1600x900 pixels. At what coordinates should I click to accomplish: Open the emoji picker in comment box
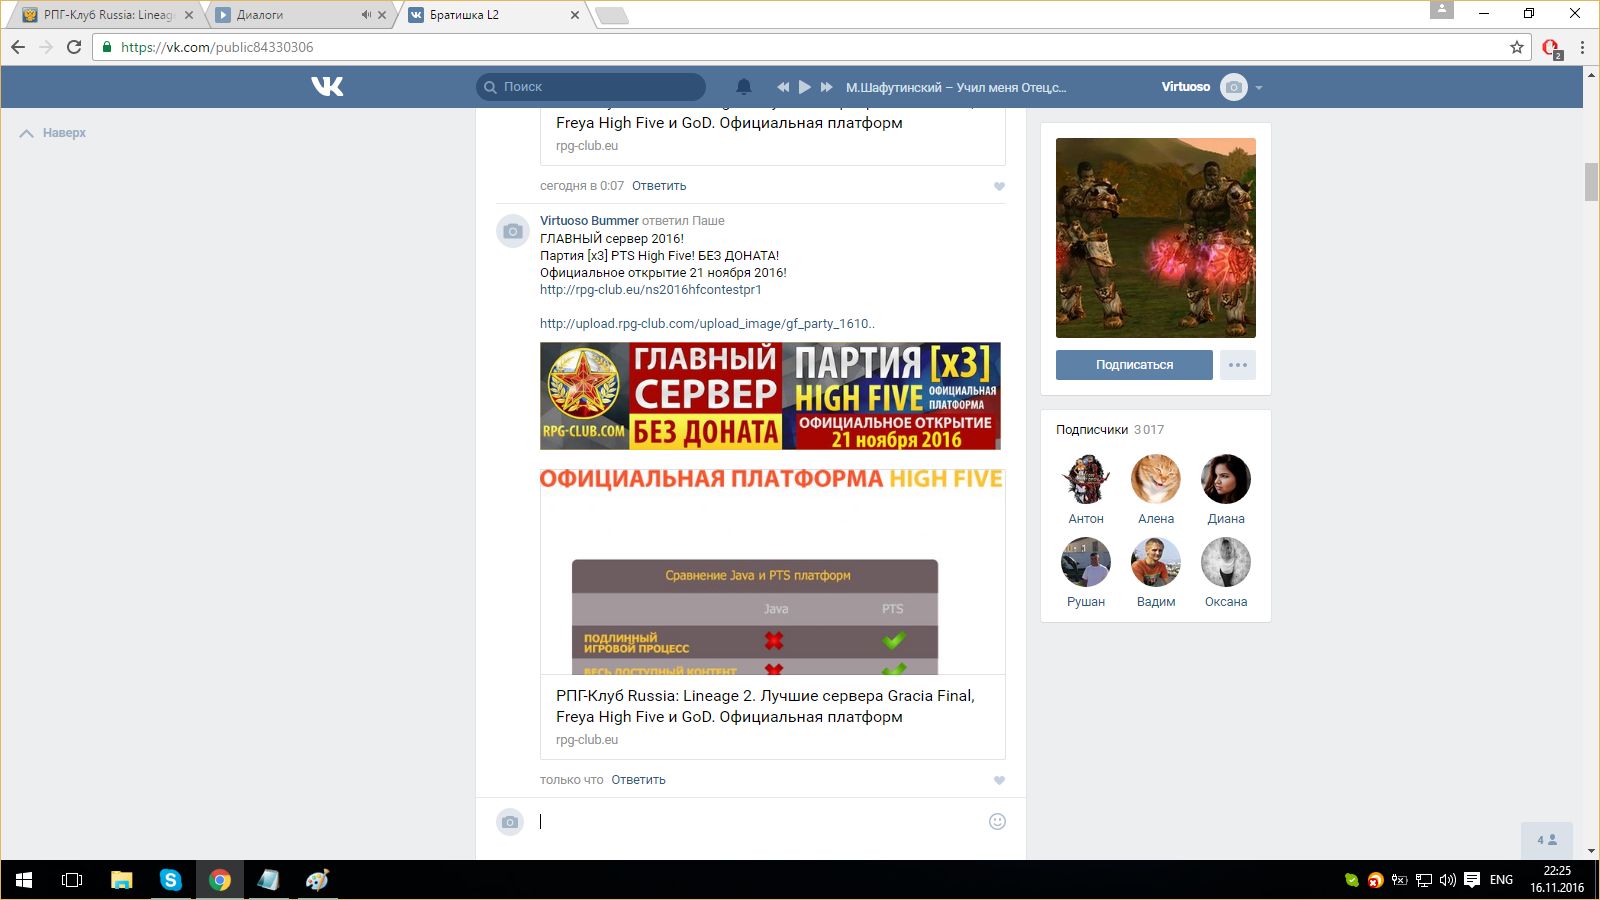997,822
